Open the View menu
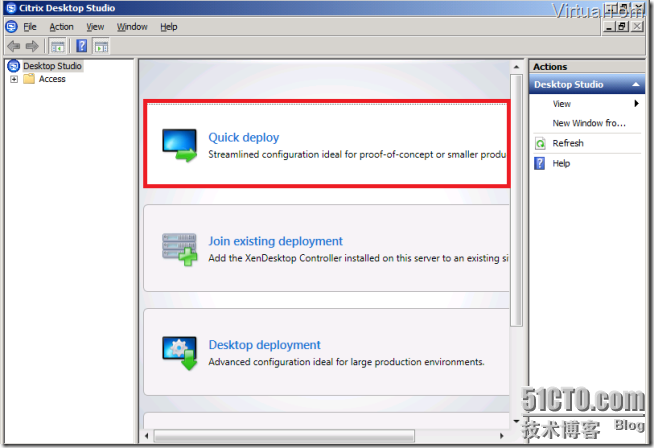Viewport: 654px width, 448px height. tap(95, 27)
